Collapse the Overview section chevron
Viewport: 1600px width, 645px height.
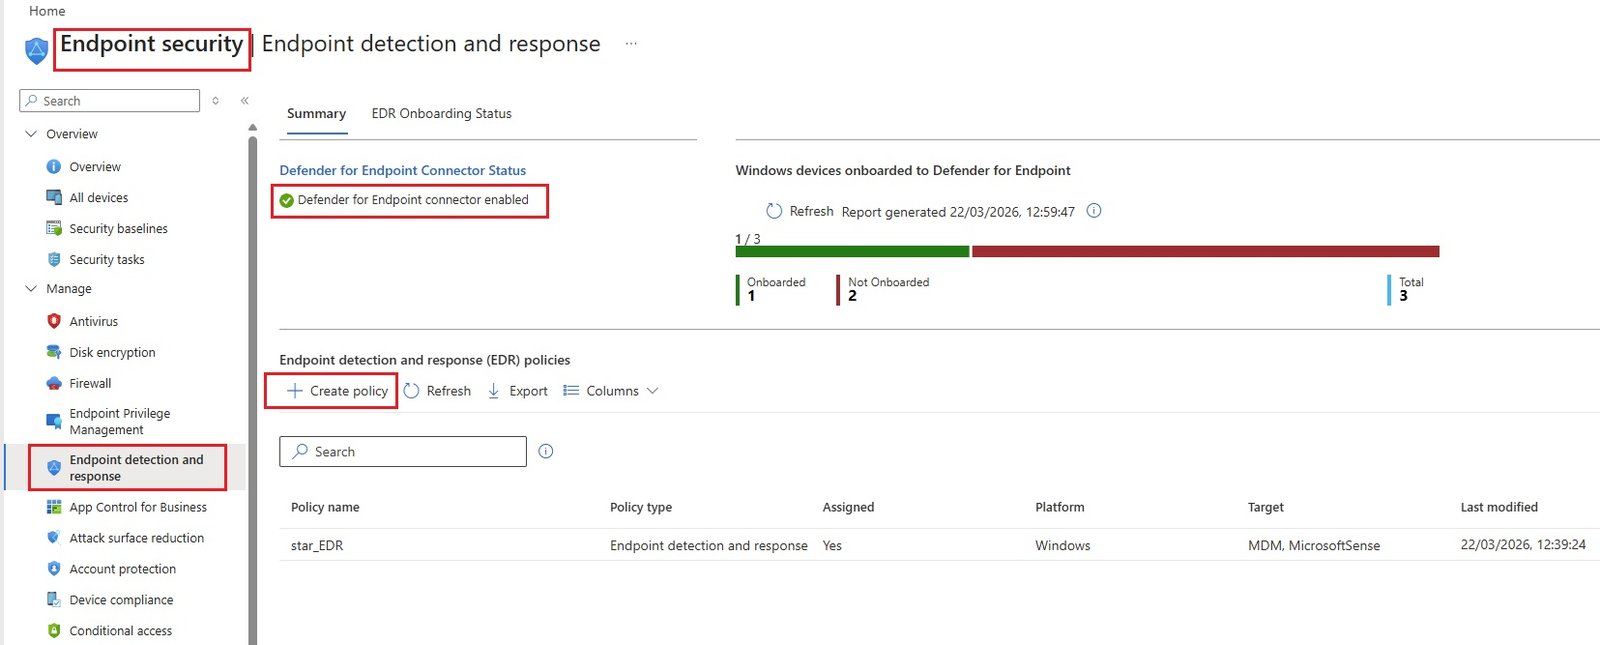click(31, 134)
